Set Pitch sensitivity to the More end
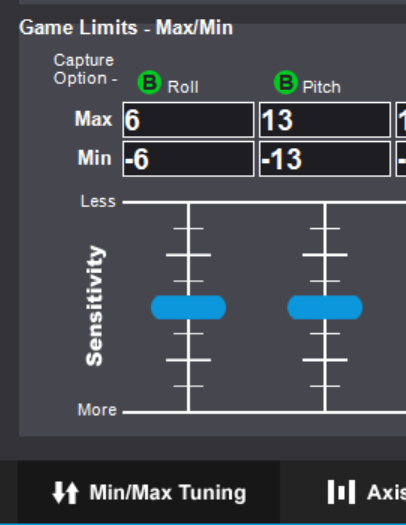 (325, 410)
